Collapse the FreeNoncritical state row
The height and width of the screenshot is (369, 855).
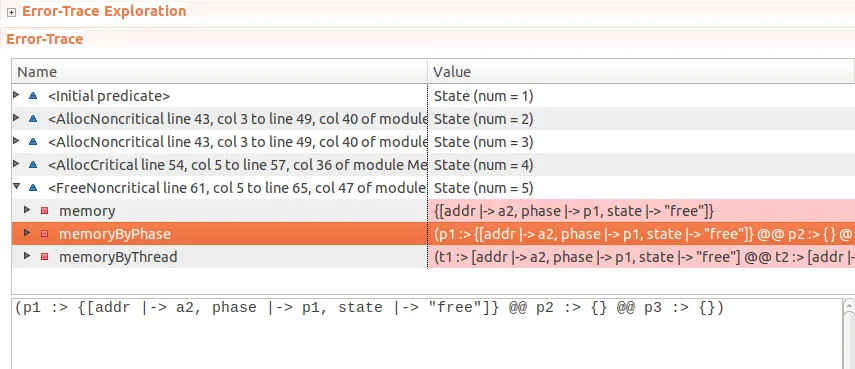(16, 186)
